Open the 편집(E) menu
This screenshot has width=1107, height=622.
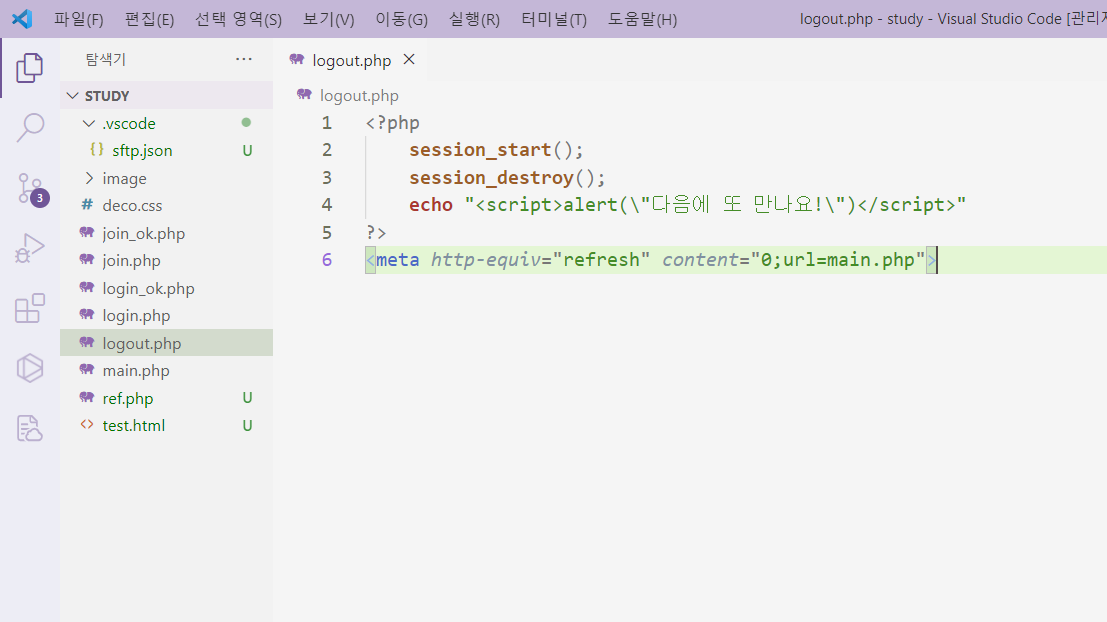click(x=149, y=19)
